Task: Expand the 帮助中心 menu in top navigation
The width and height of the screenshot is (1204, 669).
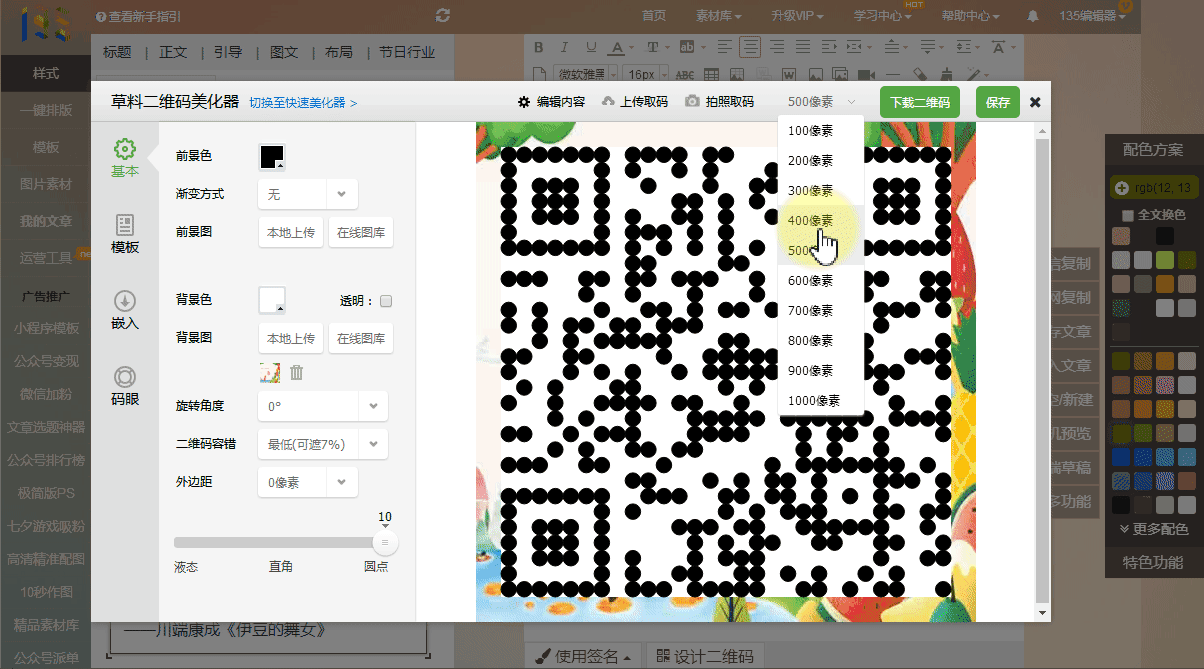Action: point(971,16)
